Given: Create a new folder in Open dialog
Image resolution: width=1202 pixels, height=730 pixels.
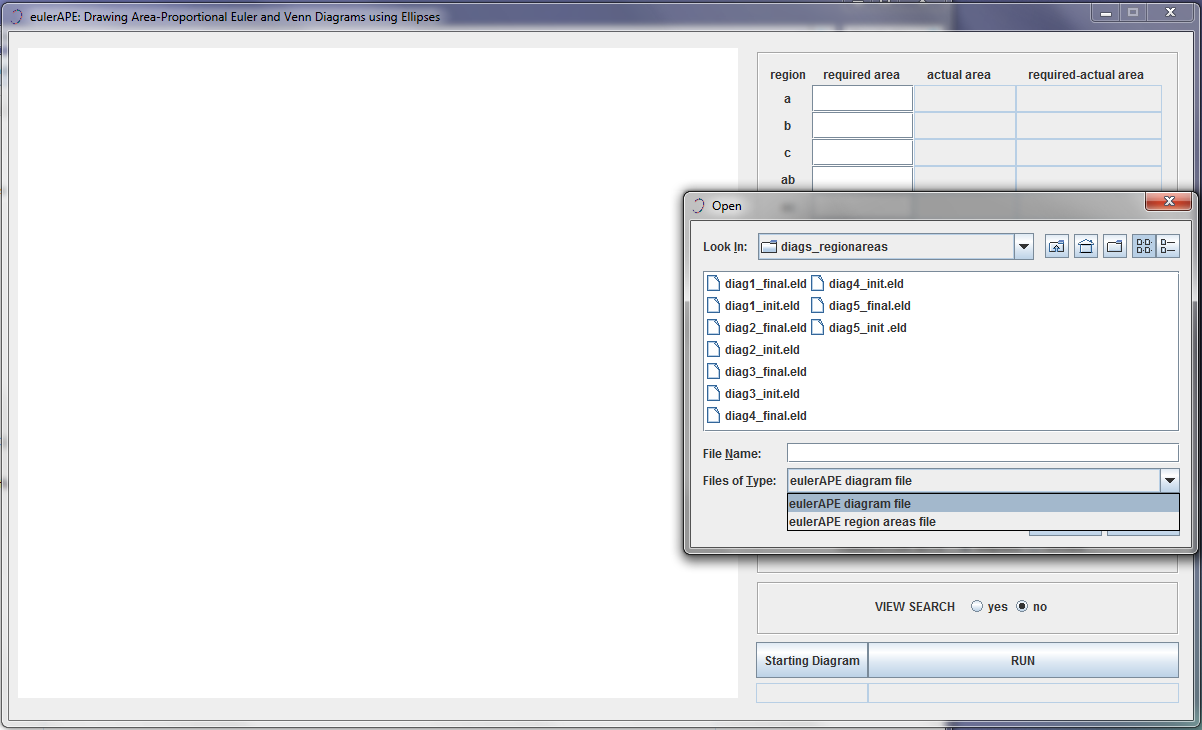Looking at the screenshot, I should (1115, 247).
